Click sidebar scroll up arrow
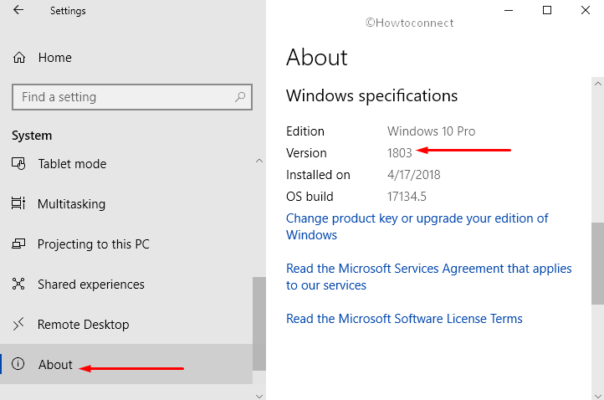The height and width of the screenshot is (400, 604). tap(259, 161)
